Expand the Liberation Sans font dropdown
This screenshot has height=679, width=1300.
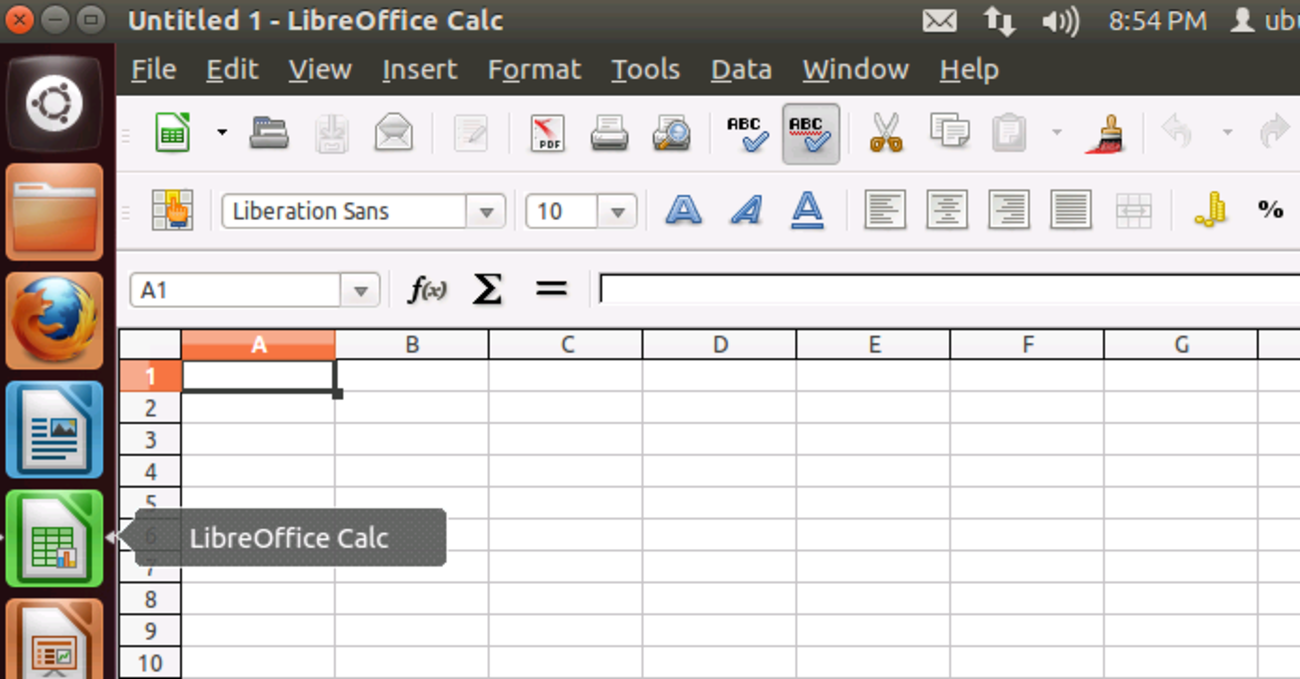[486, 212]
